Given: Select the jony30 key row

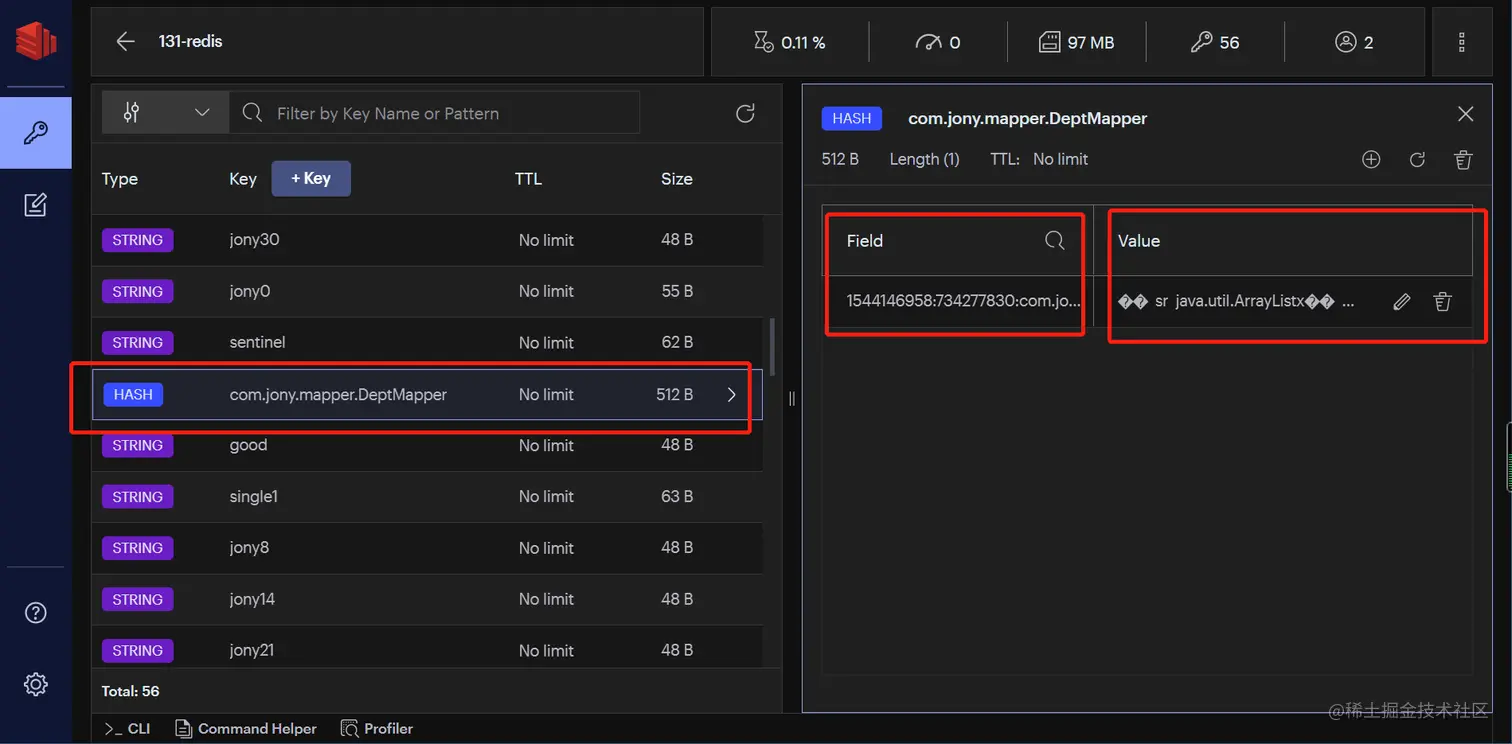Looking at the screenshot, I should (427, 240).
